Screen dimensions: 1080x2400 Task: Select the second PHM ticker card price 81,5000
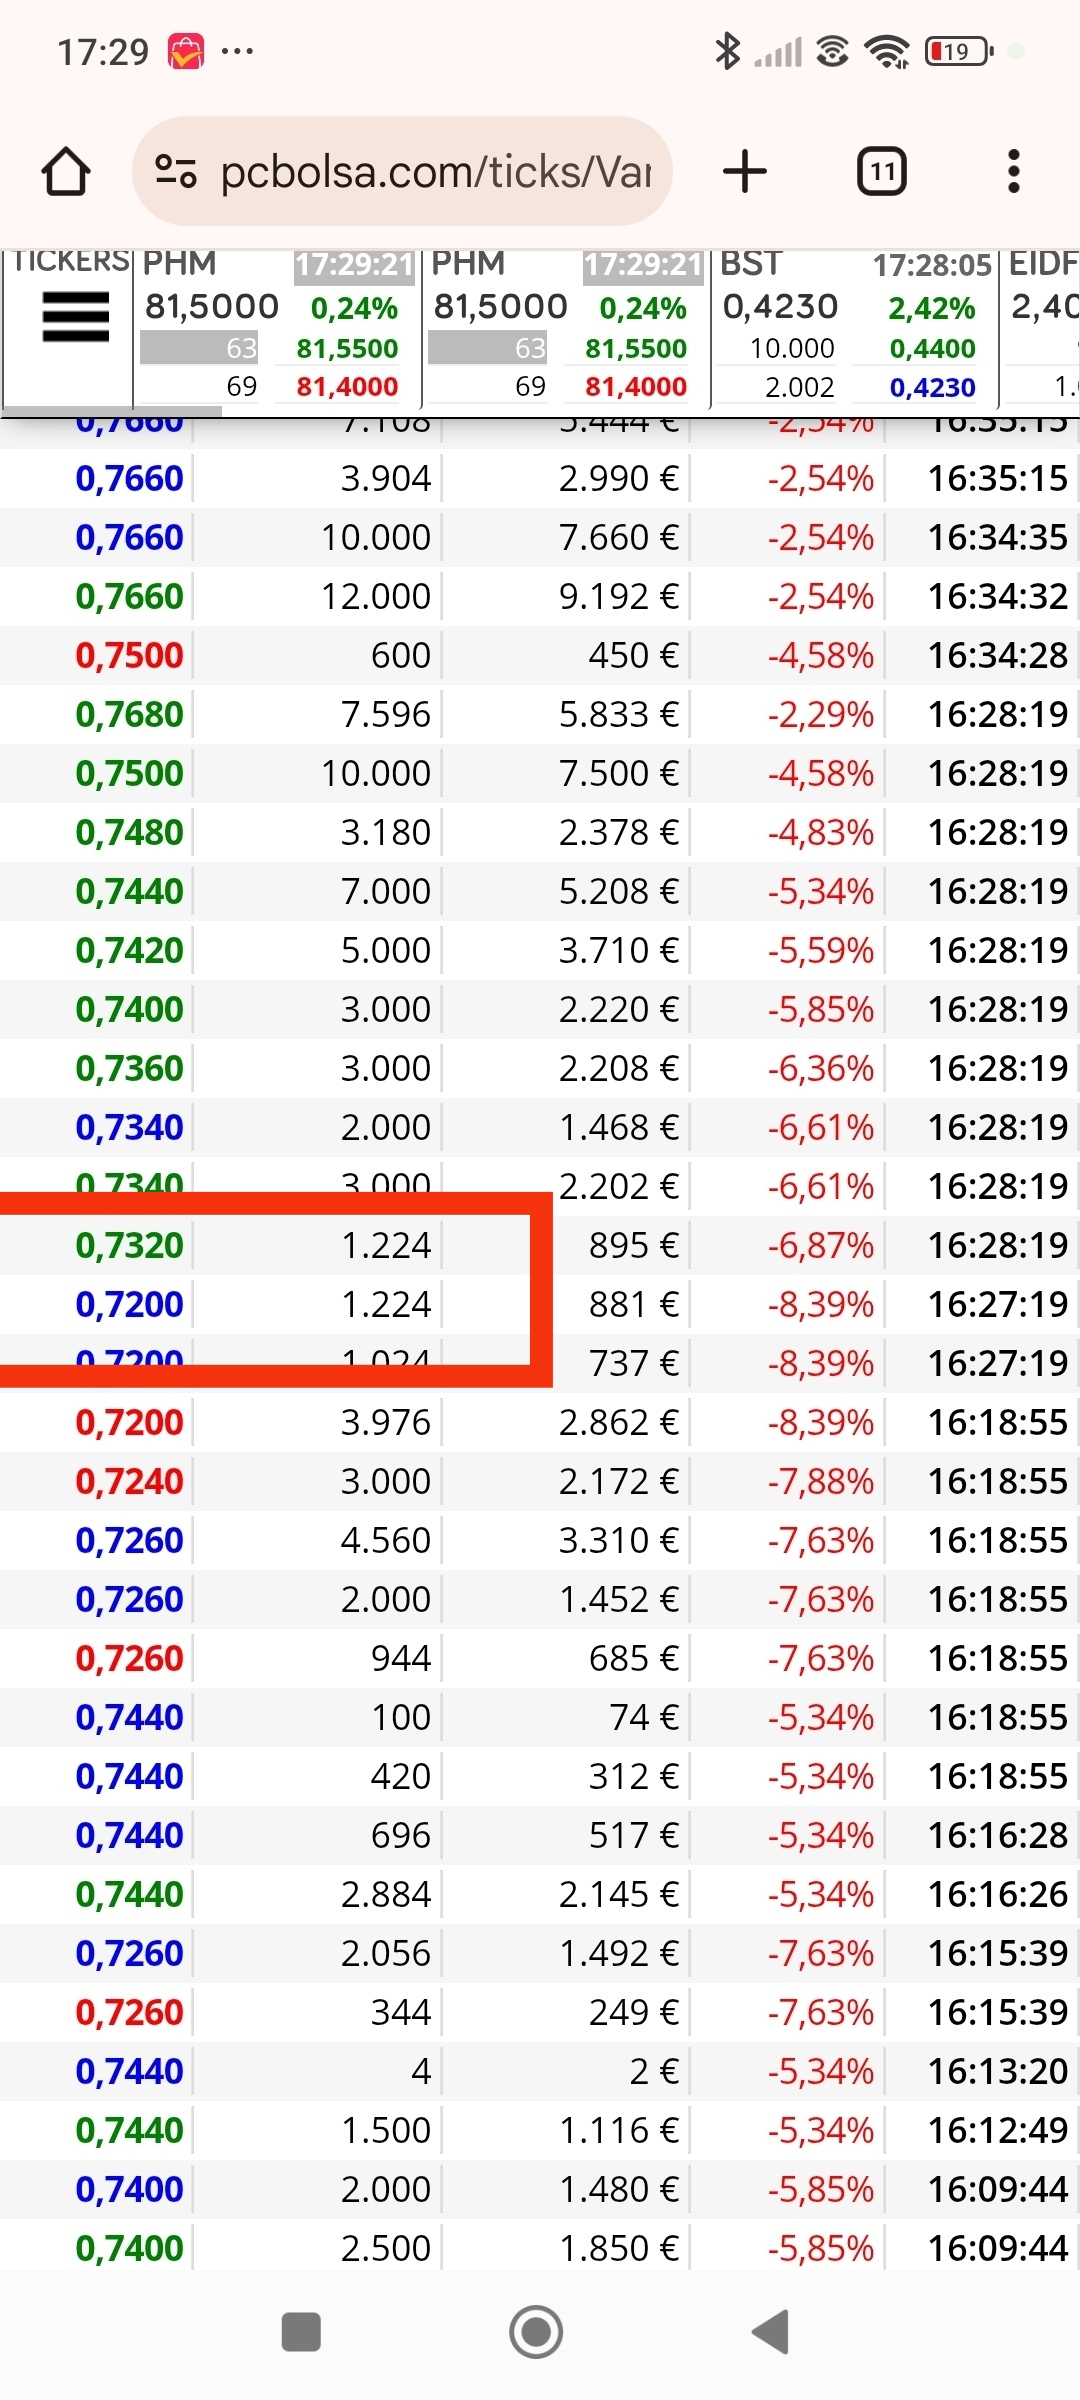coord(500,306)
